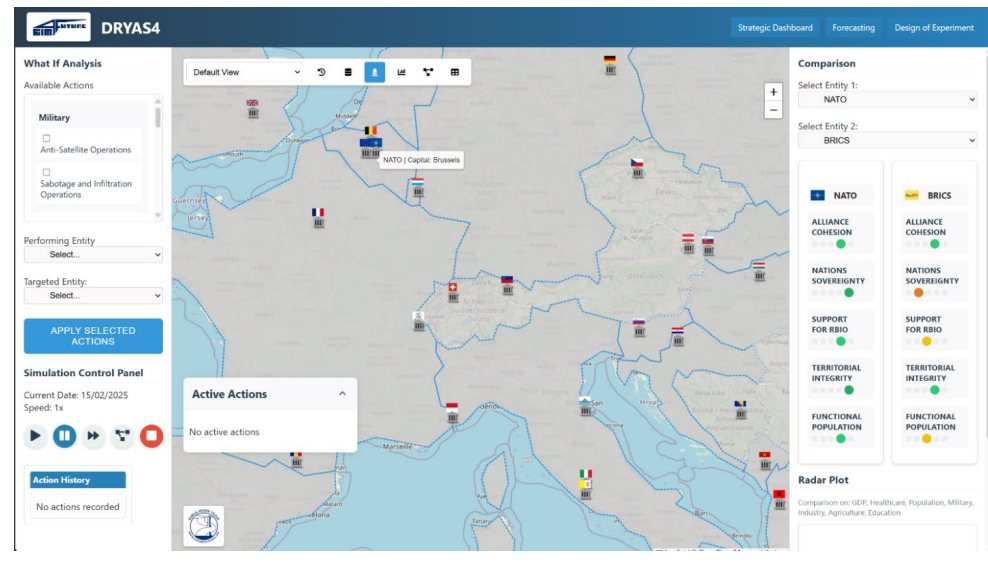Image resolution: width=988 pixels, height=562 pixels.
Task: Click the network graph icon in simulation controls
Action: [x=122, y=436]
